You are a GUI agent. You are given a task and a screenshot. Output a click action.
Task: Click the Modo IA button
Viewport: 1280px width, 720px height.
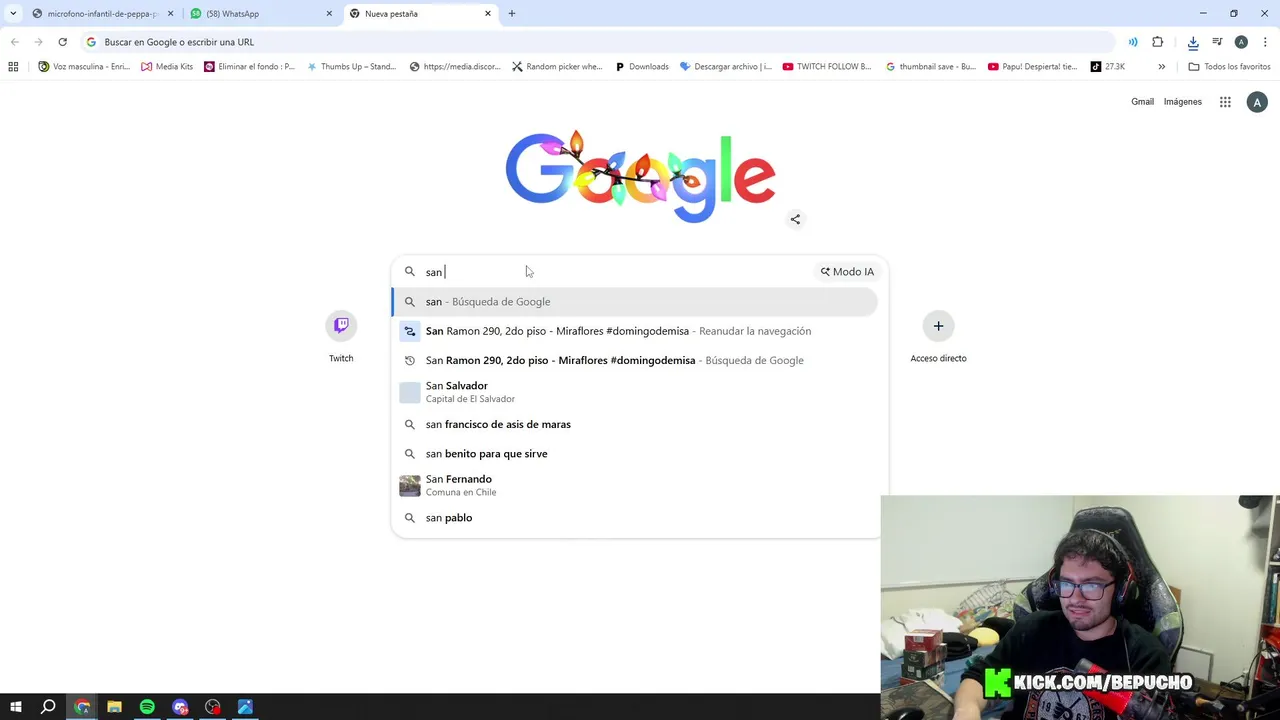click(x=847, y=272)
